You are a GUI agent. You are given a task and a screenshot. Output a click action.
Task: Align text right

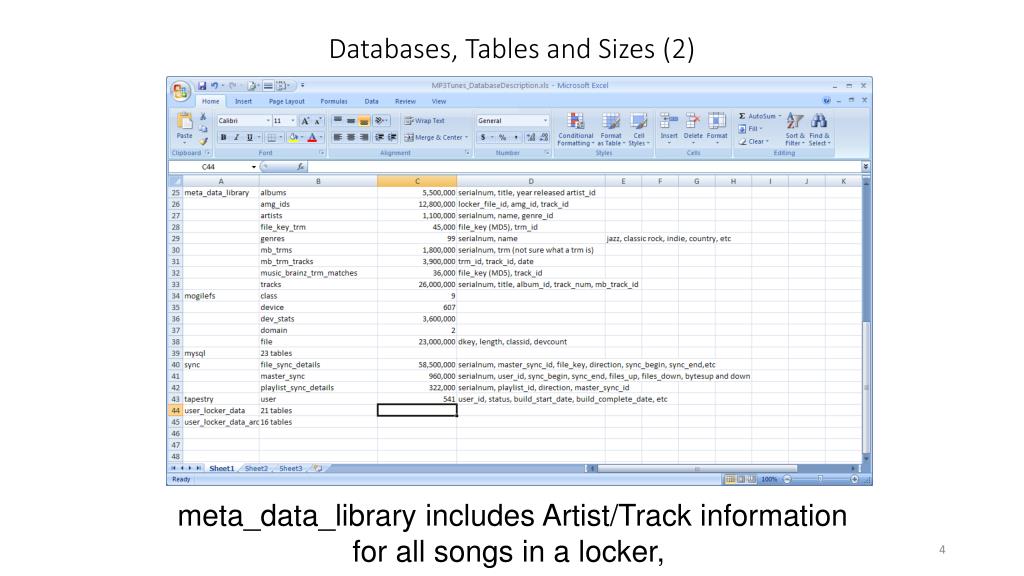(364, 137)
